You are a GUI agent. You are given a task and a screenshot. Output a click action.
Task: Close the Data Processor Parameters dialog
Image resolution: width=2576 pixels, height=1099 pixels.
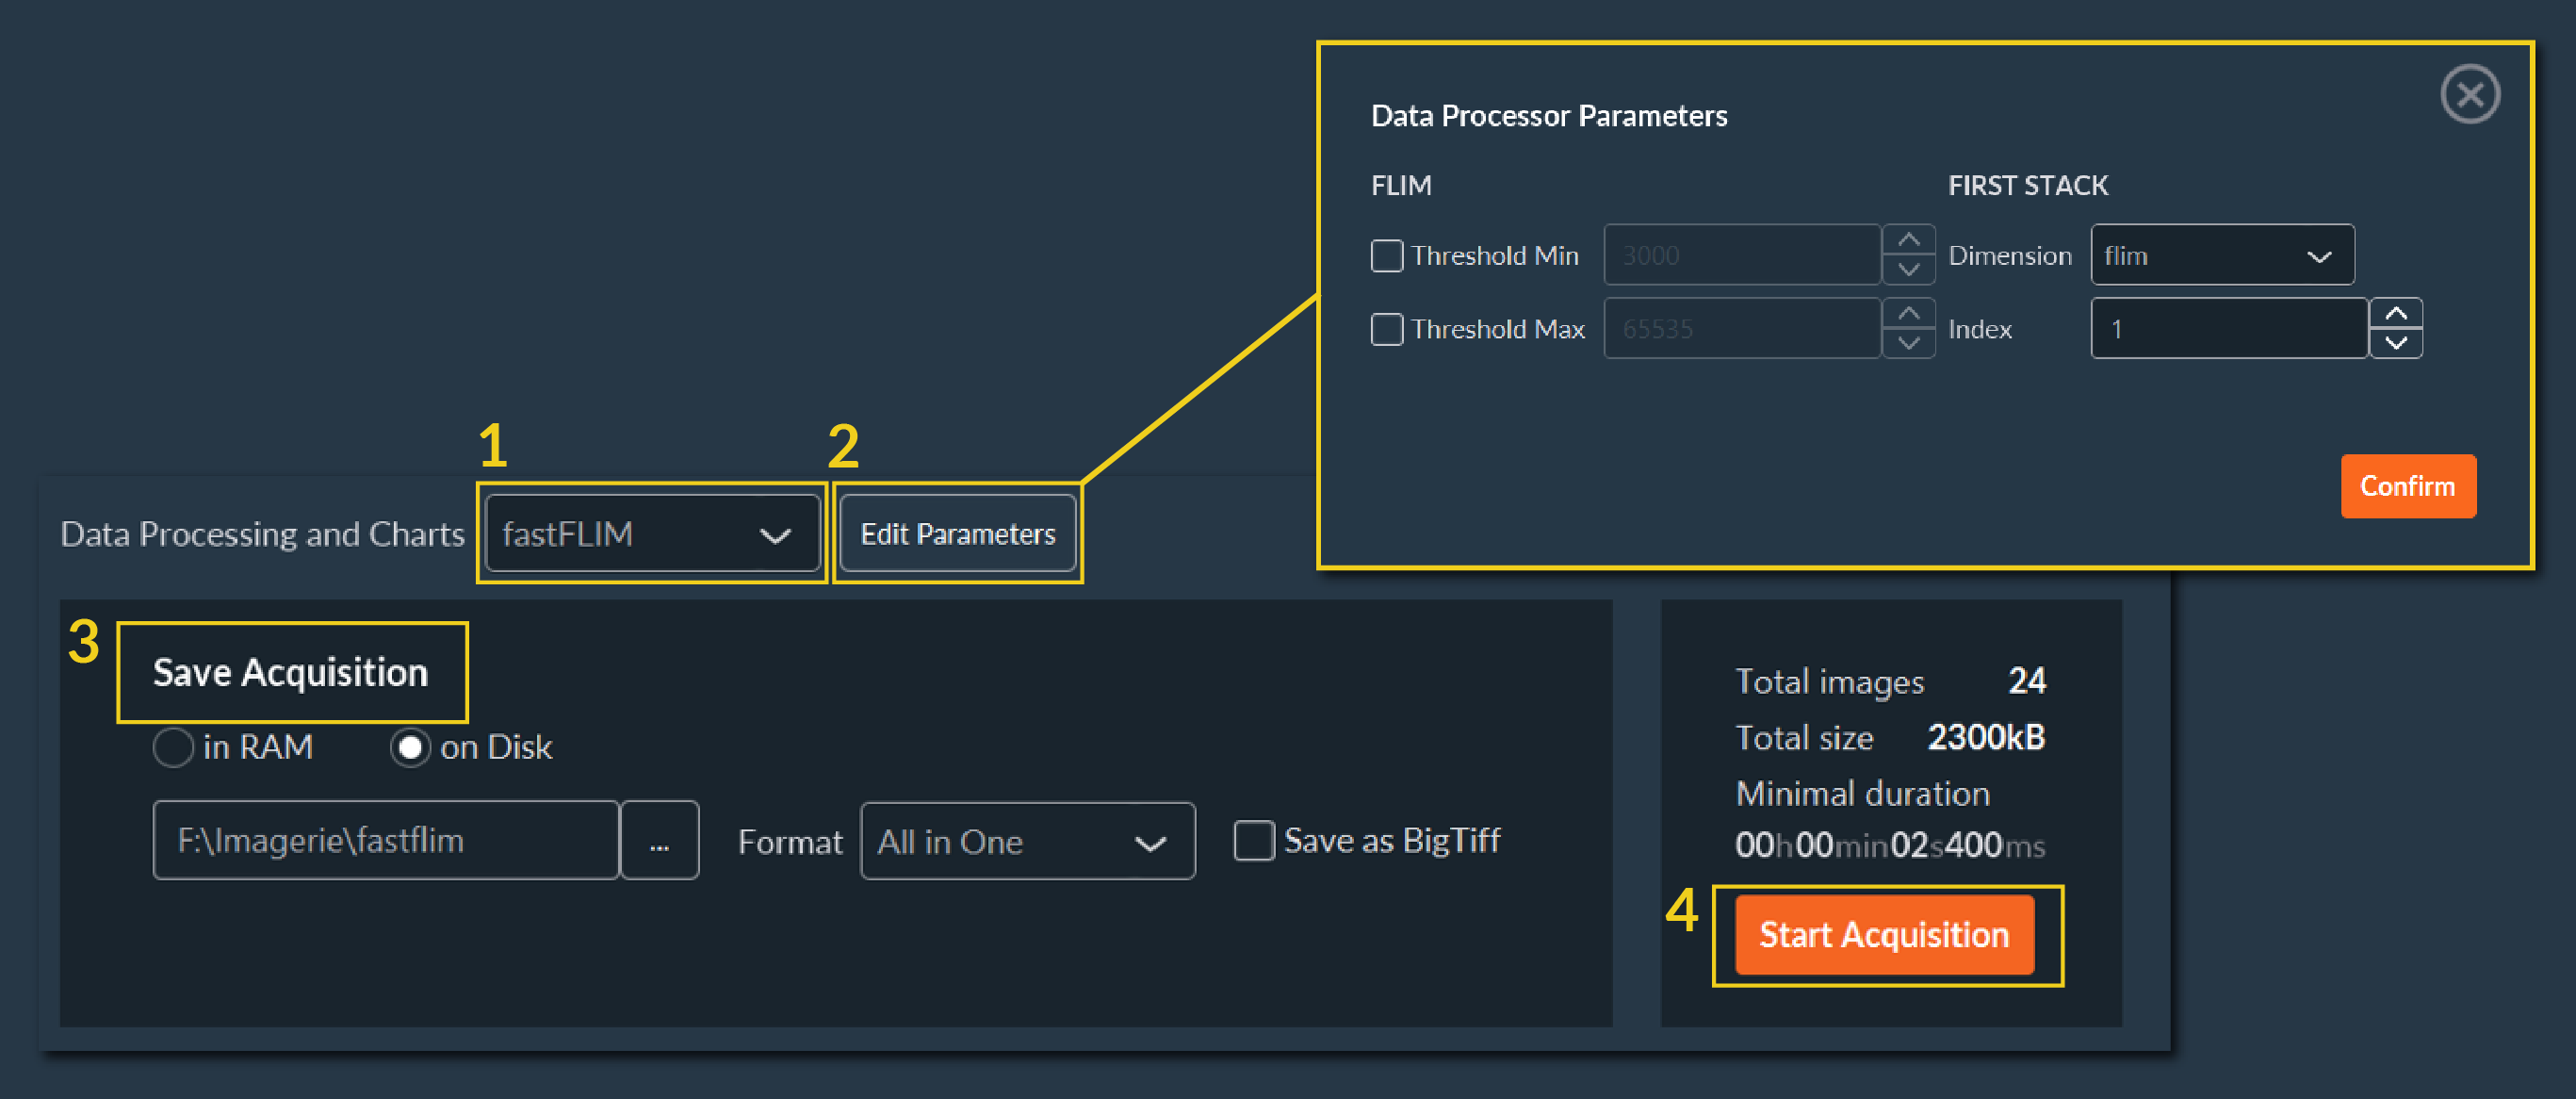pos(2469,95)
